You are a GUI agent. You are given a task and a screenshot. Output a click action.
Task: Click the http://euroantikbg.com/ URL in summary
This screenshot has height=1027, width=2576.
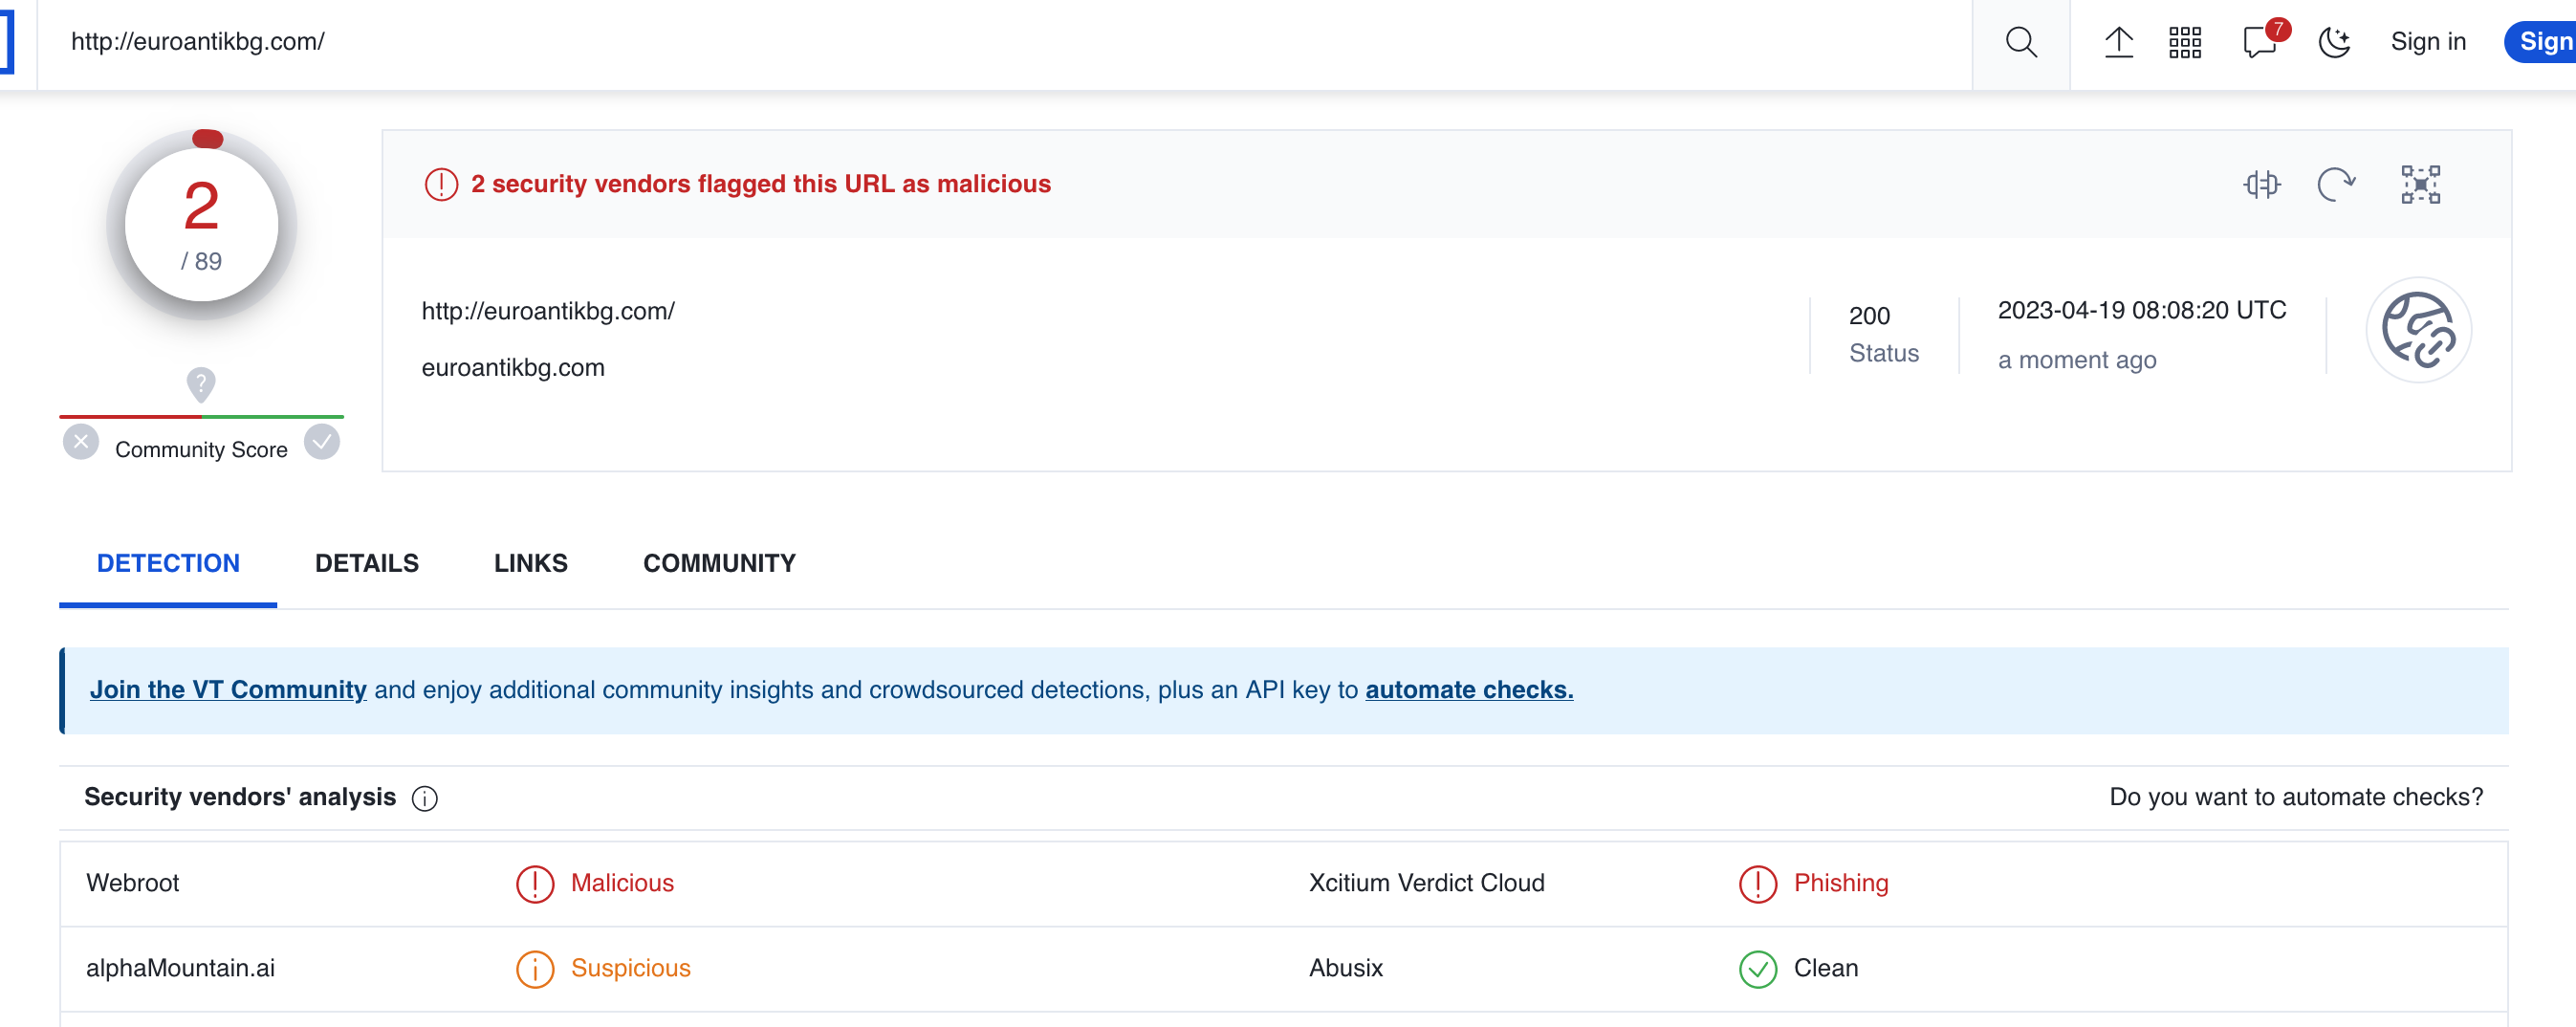click(x=548, y=311)
